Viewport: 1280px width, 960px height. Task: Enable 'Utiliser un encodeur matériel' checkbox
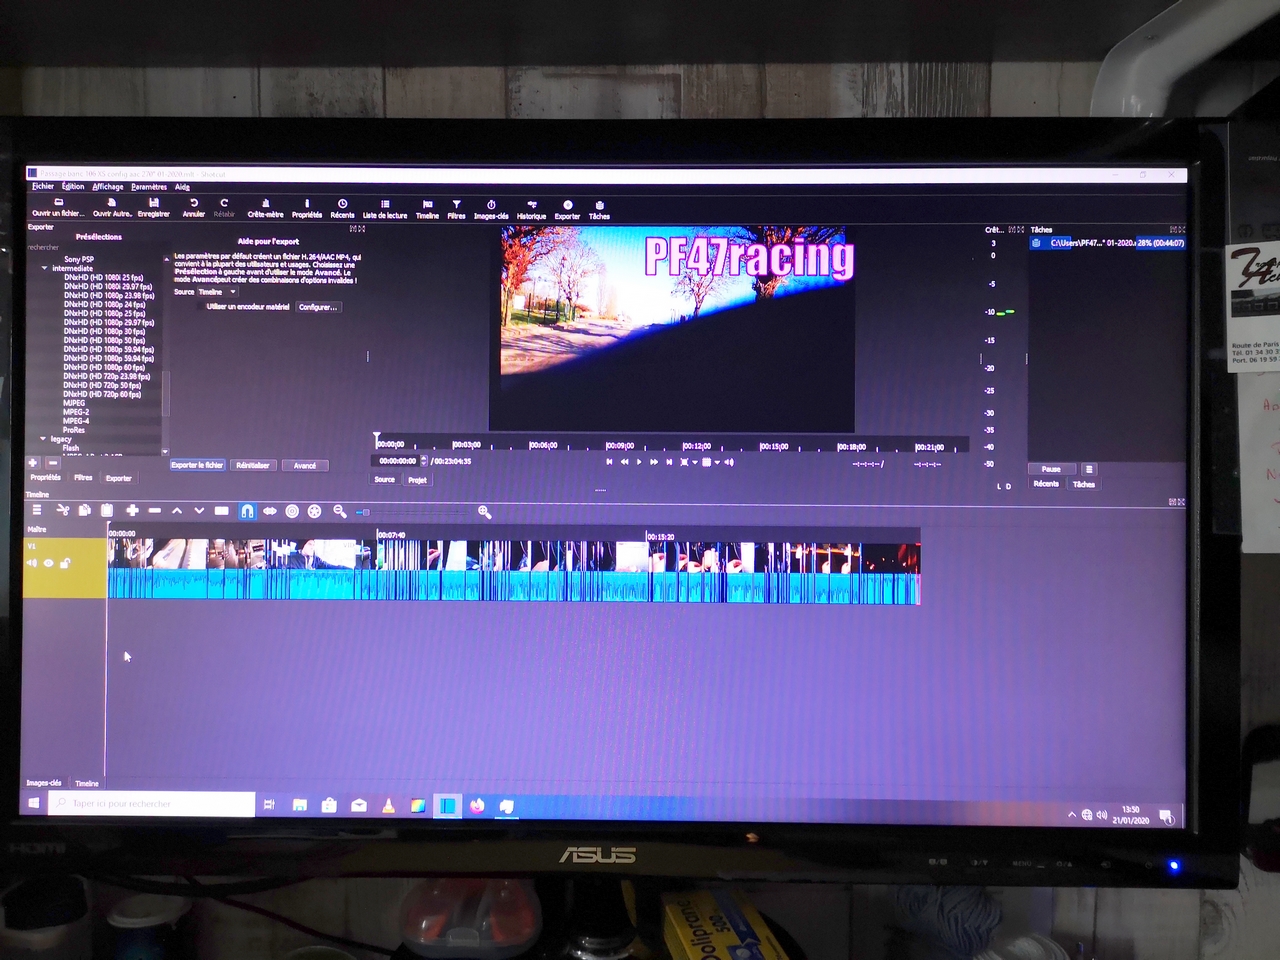[201, 307]
